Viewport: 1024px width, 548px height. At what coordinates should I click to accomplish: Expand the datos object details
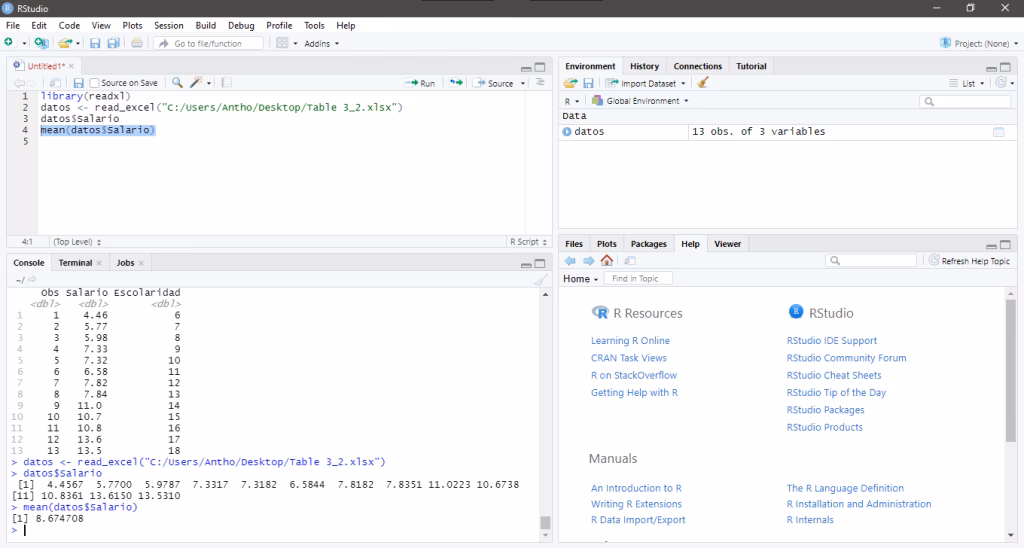(x=567, y=132)
